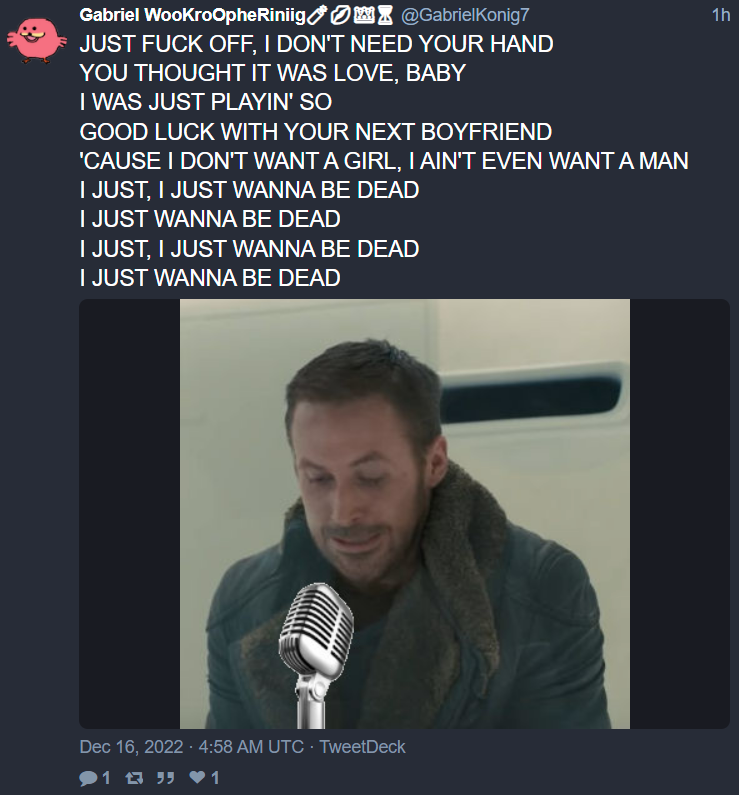Click the reply count number 1

pyautogui.click(x=106, y=777)
